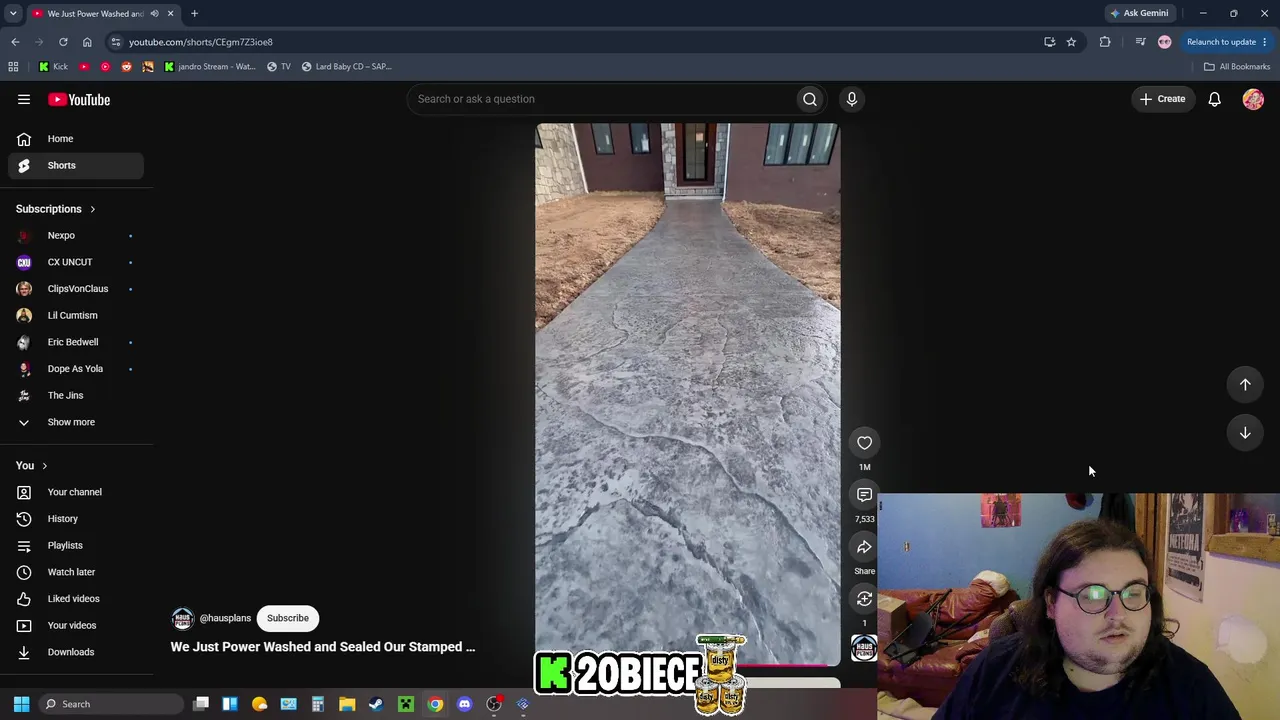The height and width of the screenshot is (720, 1280).
Task: Expand the You section
Action: tap(32, 466)
